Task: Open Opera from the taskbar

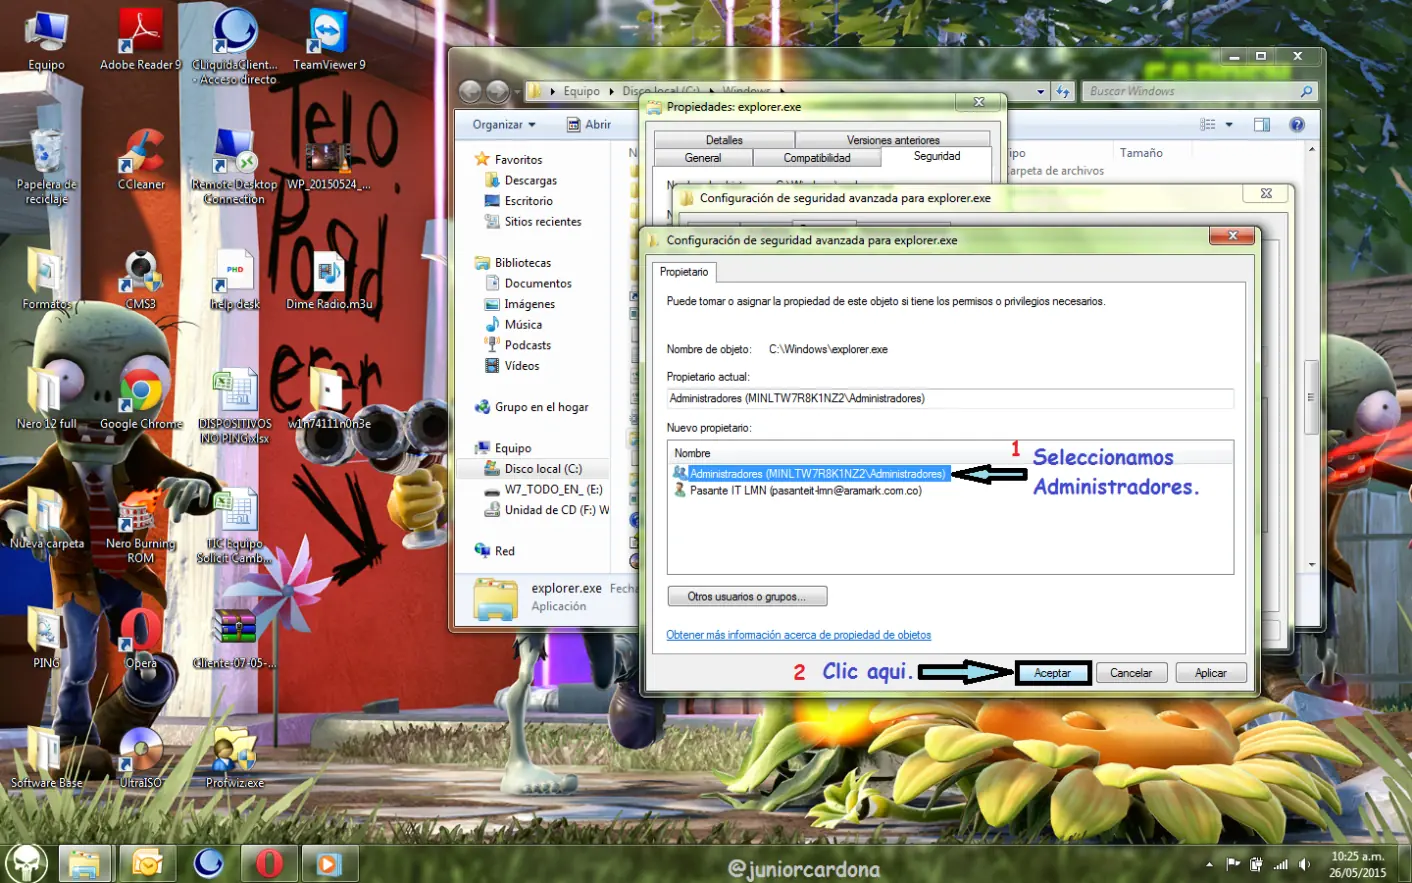Action: [x=269, y=862]
